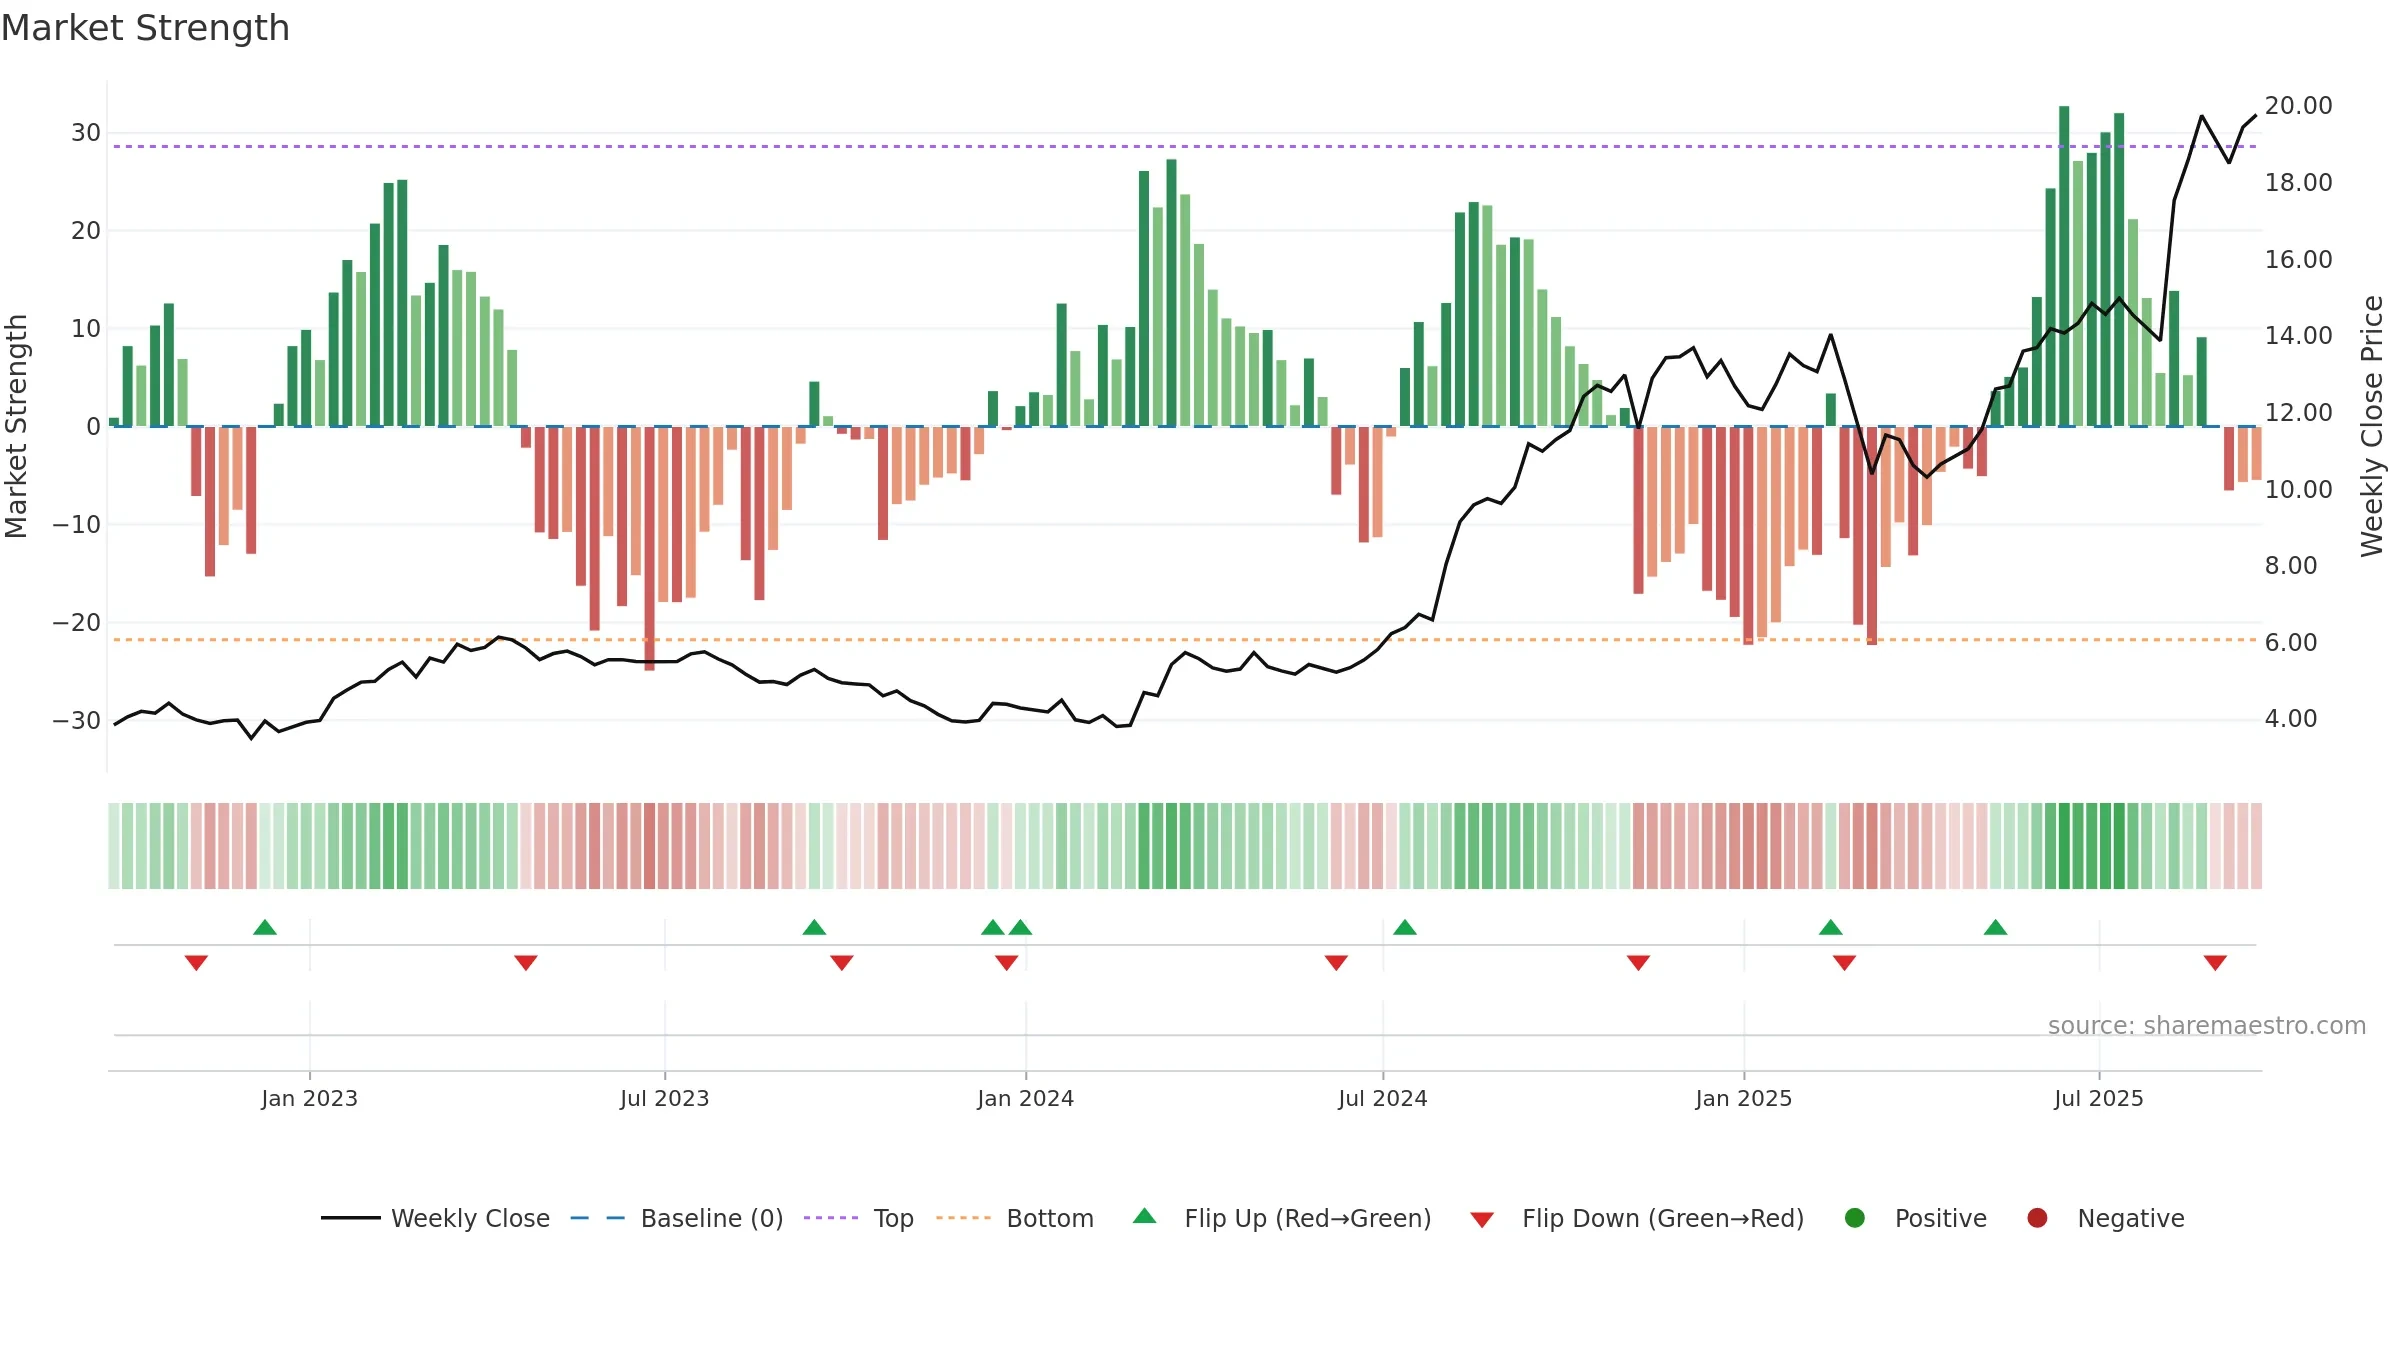Select the Flip Down marker just before Jul 2024

[1336, 963]
